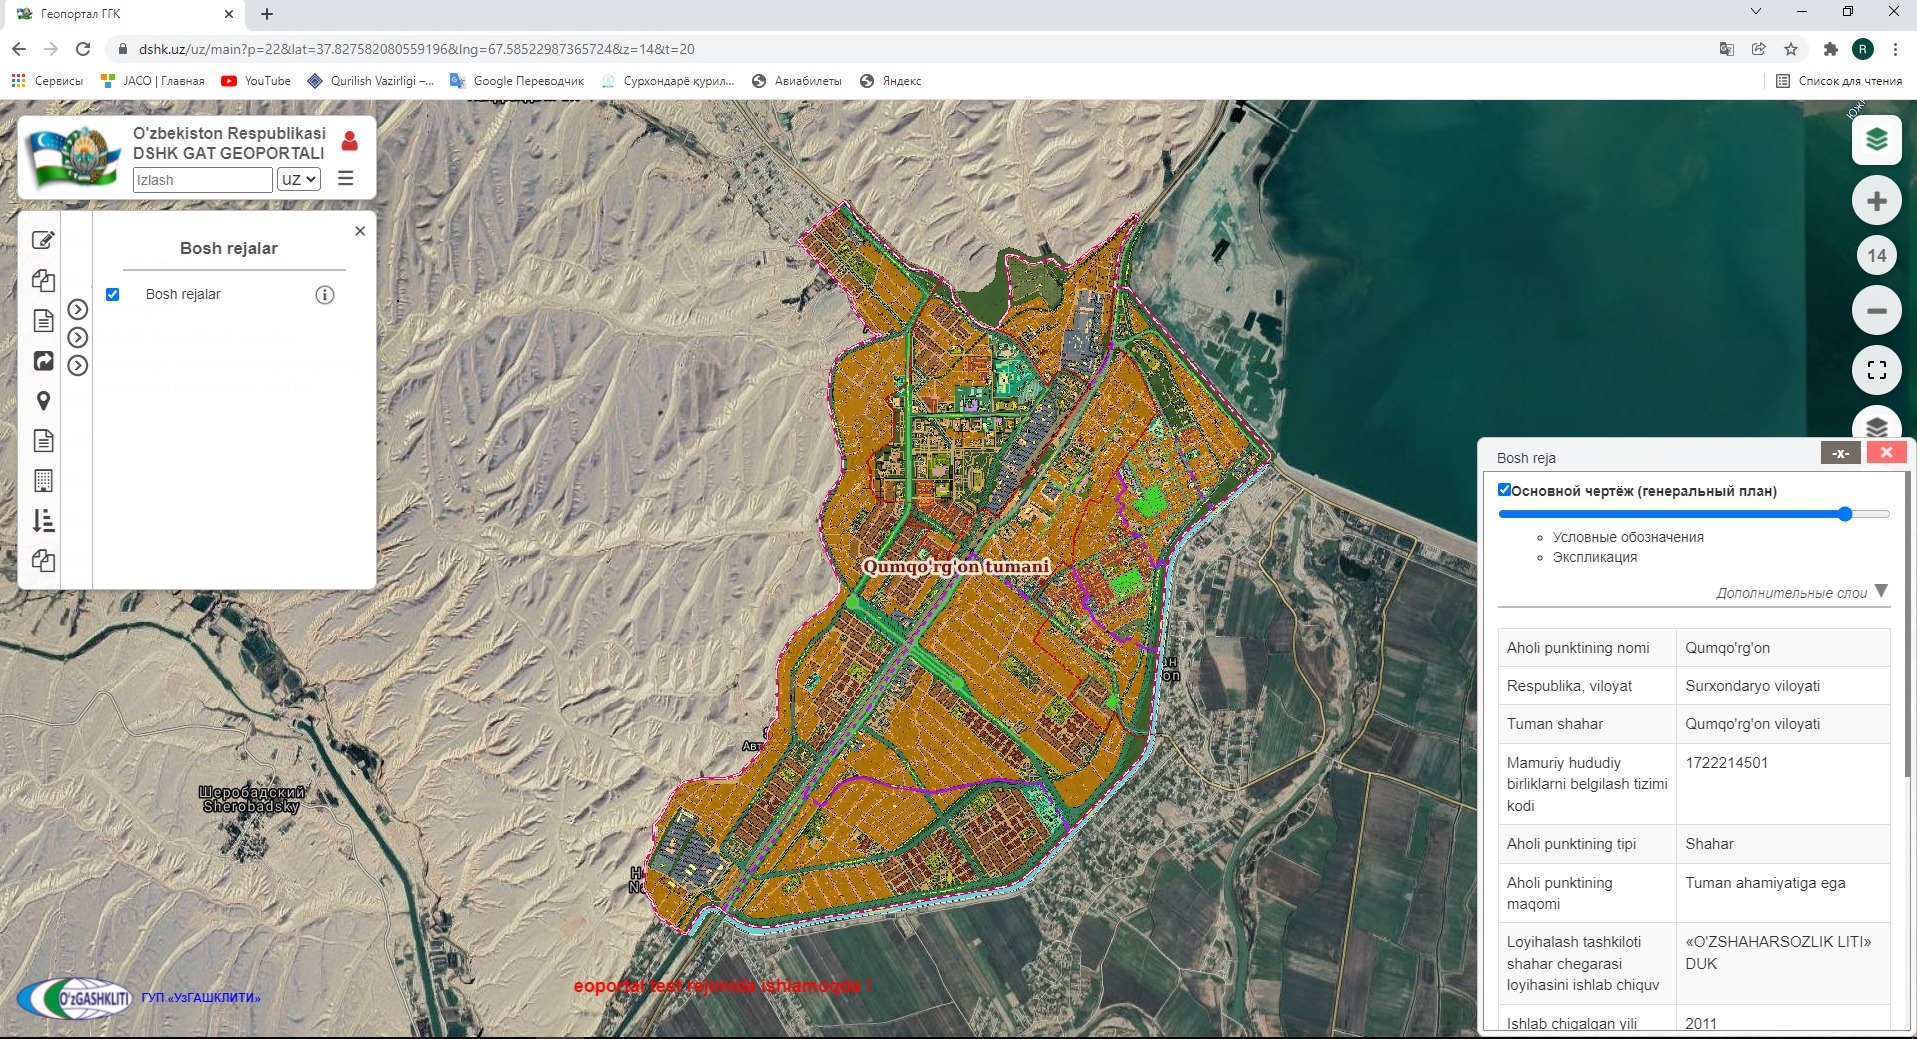Click the browser translate page icon
Image resolution: width=1917 pixels, height=1039 pixels.
click(1726, 49)
